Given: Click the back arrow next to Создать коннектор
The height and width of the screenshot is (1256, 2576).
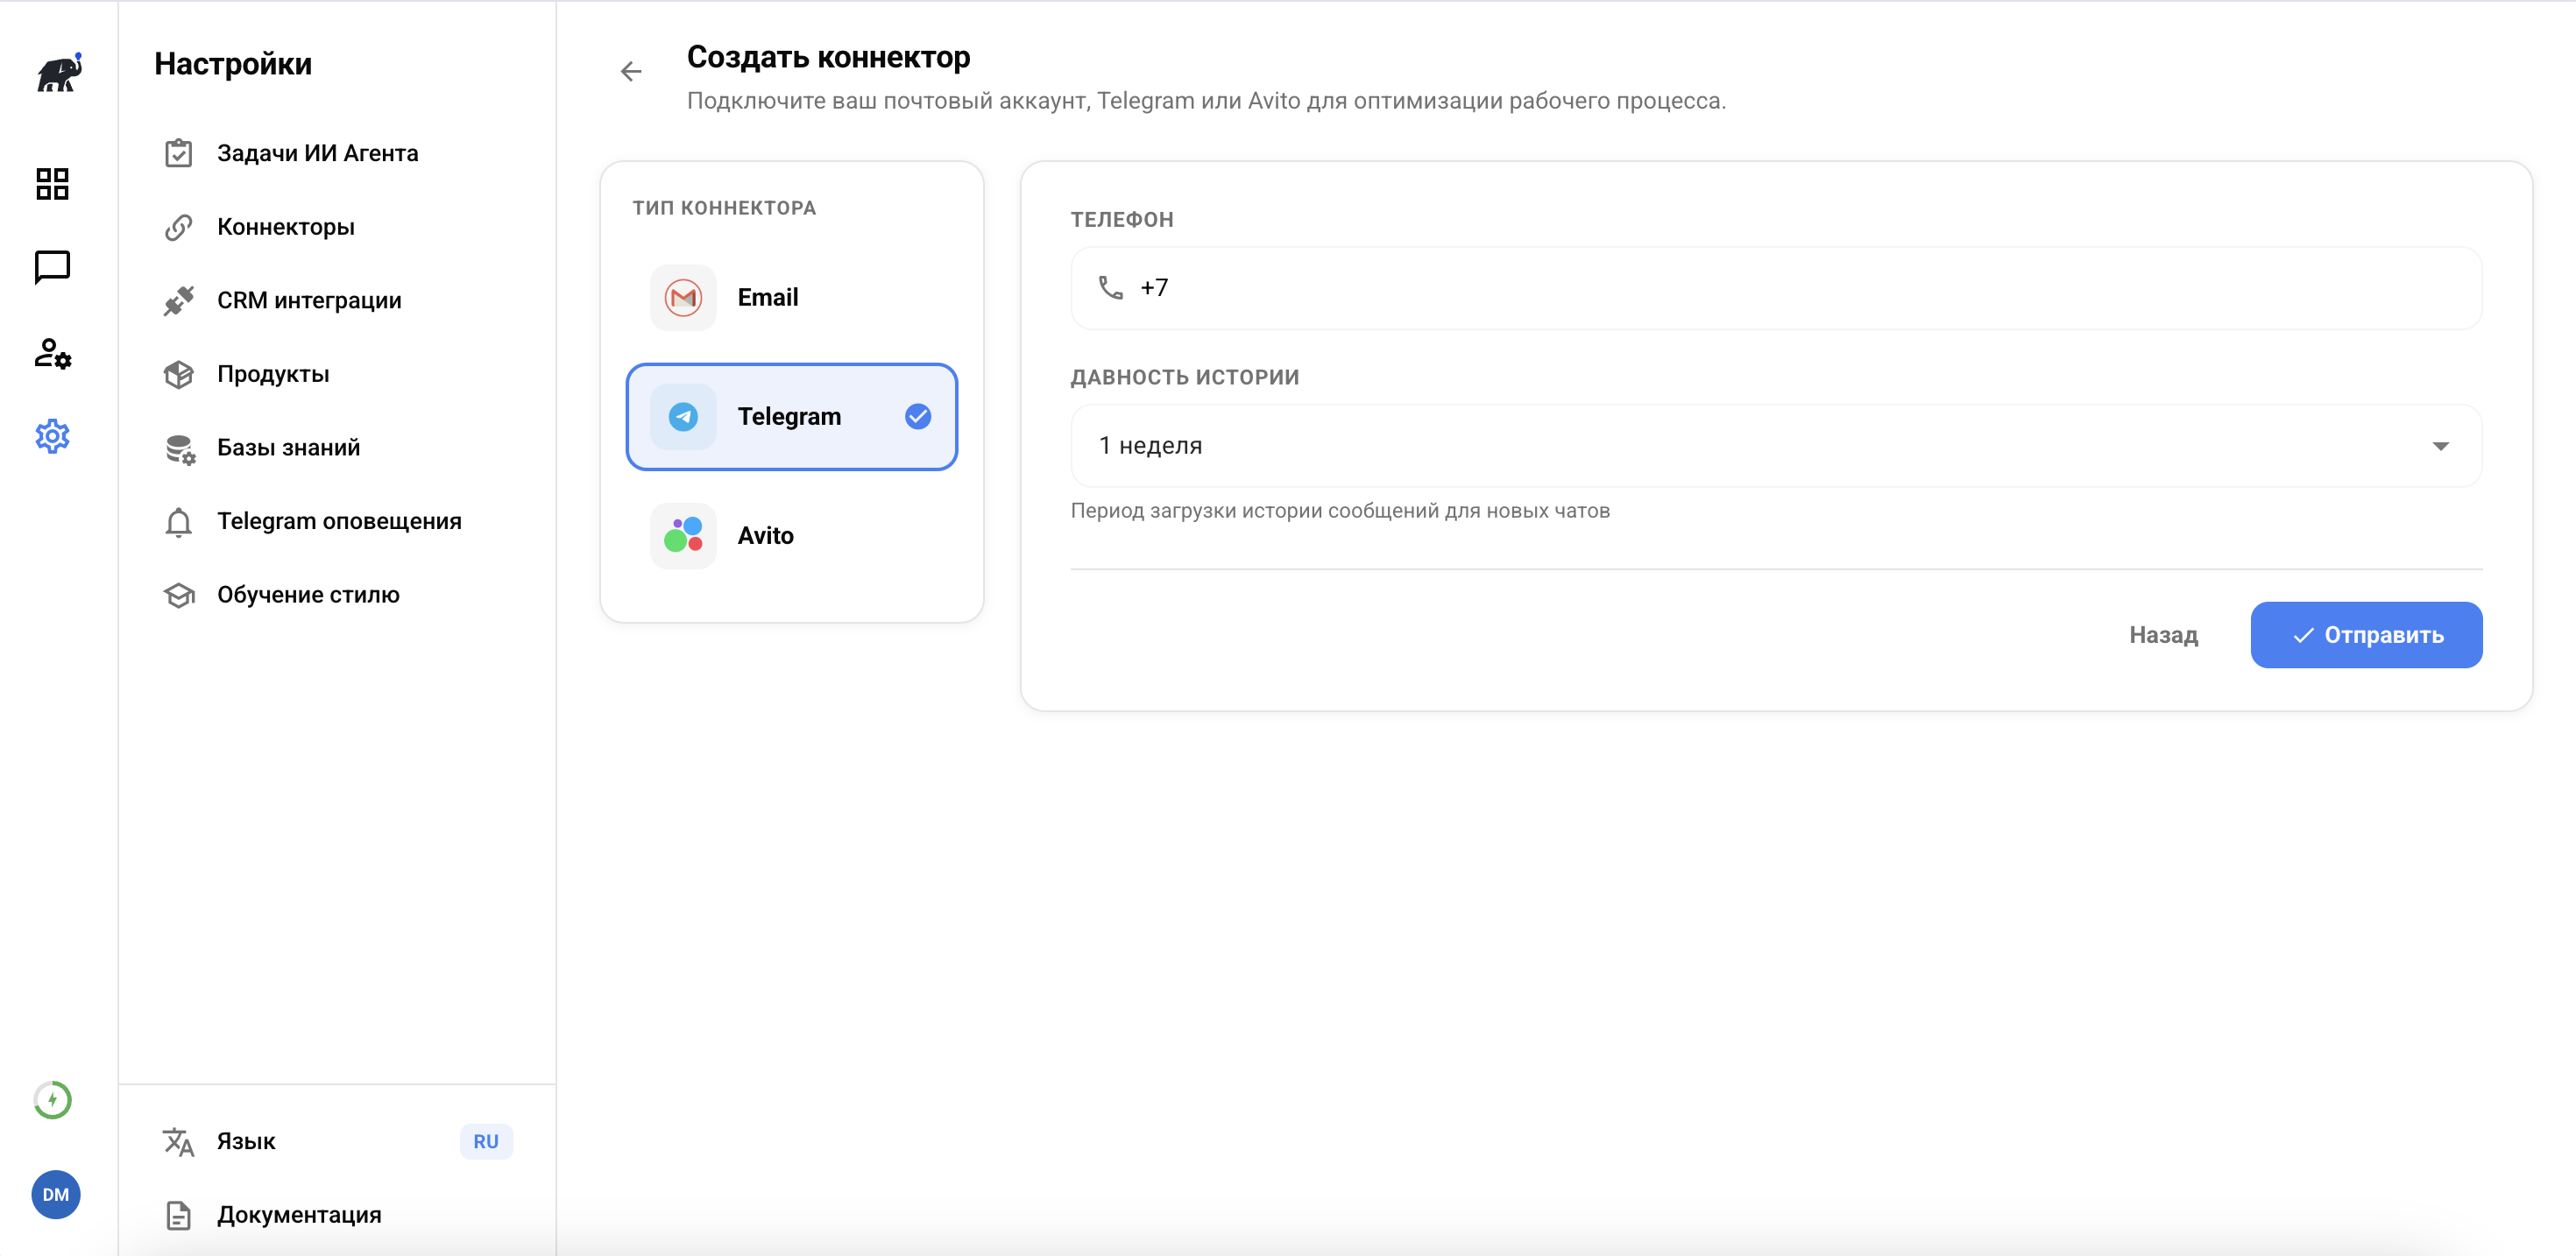Looking at the screenshot, I should [x=631, y=72].
